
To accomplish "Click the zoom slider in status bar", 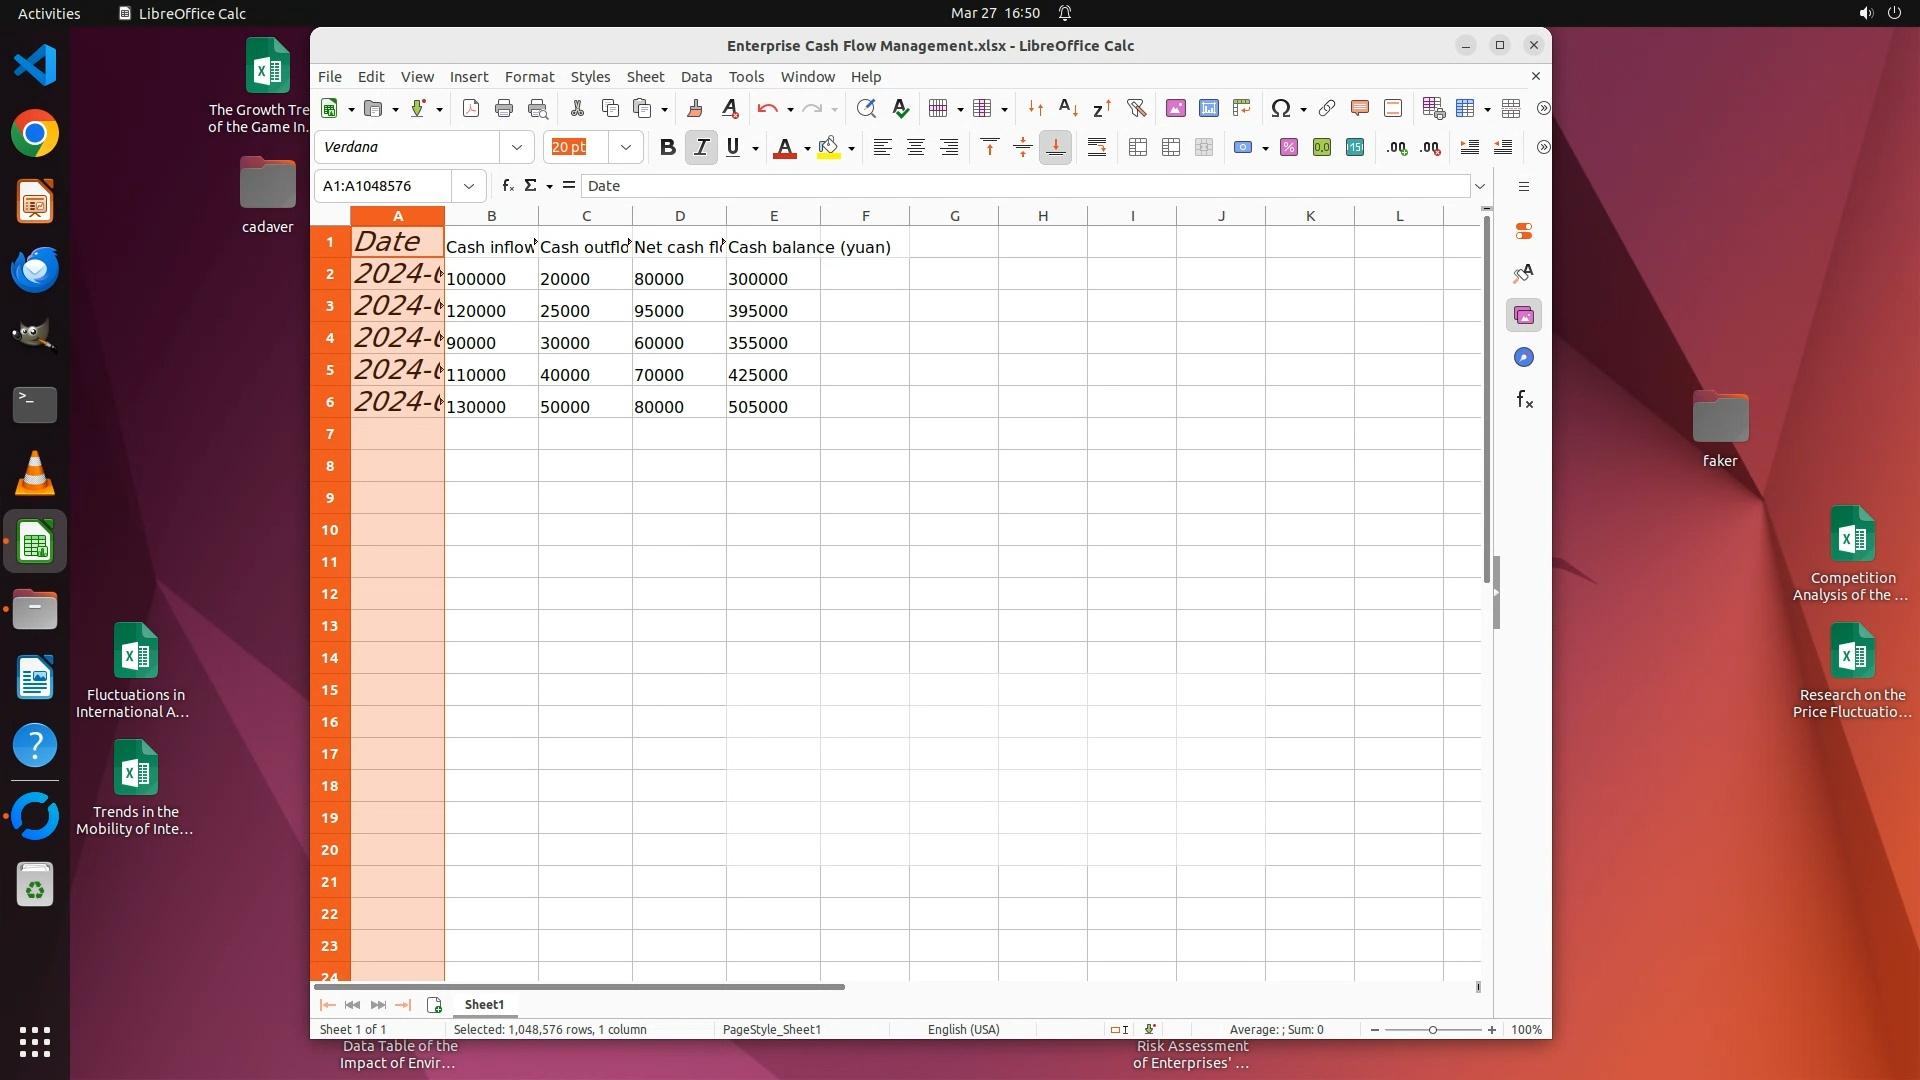I will point(1432,1030).
